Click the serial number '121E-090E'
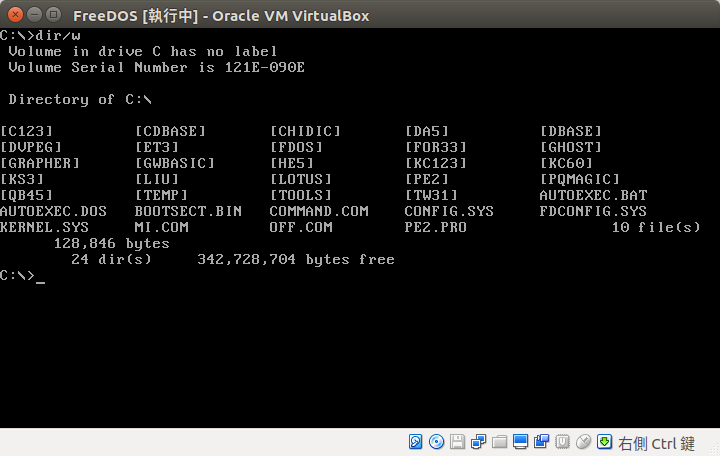 (x=264, y=68)
